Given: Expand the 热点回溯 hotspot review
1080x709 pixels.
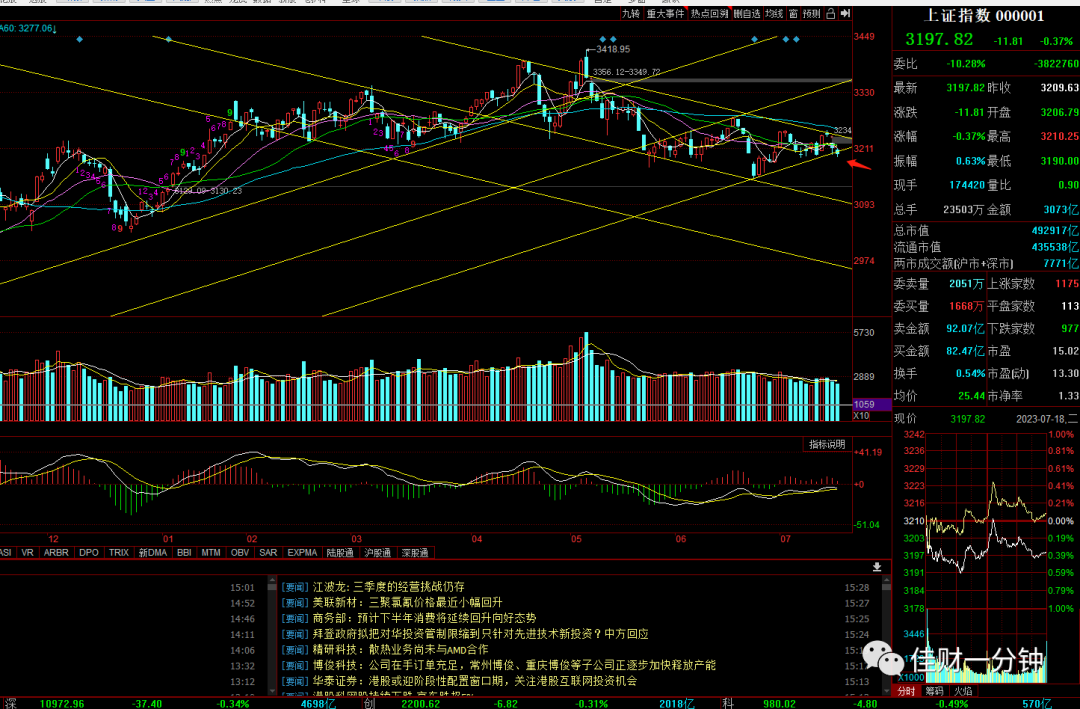Looking at the screenshot, I should pyautogui.click(x=709, y=14).
